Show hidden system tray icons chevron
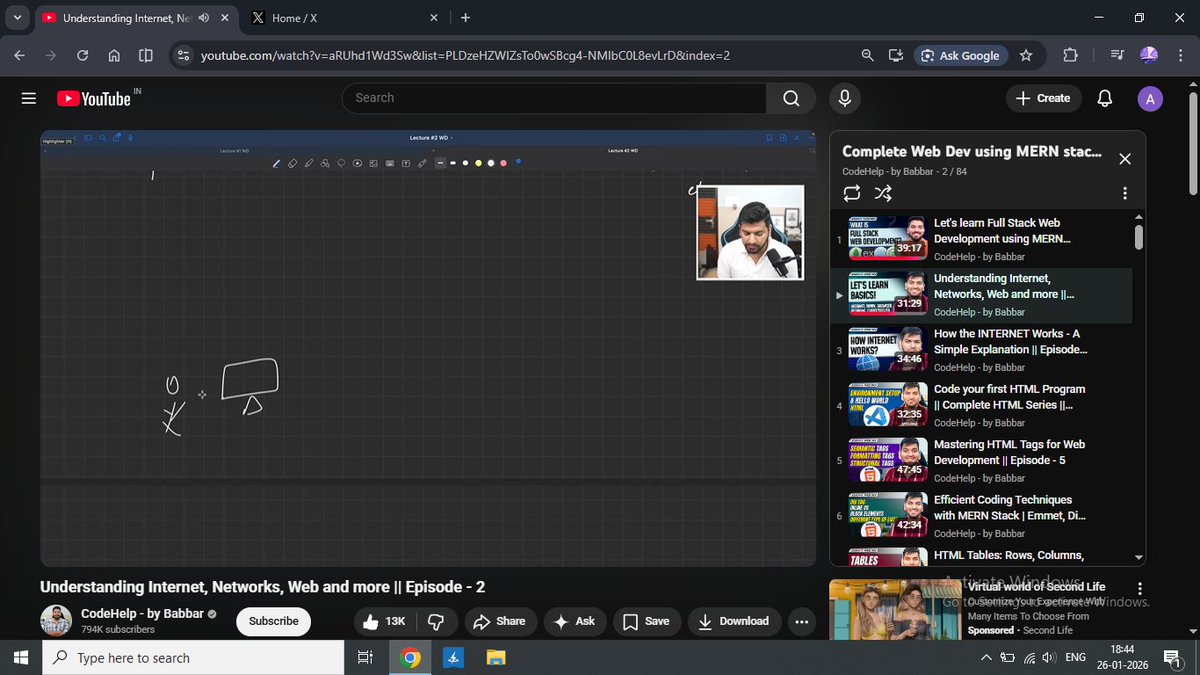This screenshot has height=675, width=1200. pos(986,658)
